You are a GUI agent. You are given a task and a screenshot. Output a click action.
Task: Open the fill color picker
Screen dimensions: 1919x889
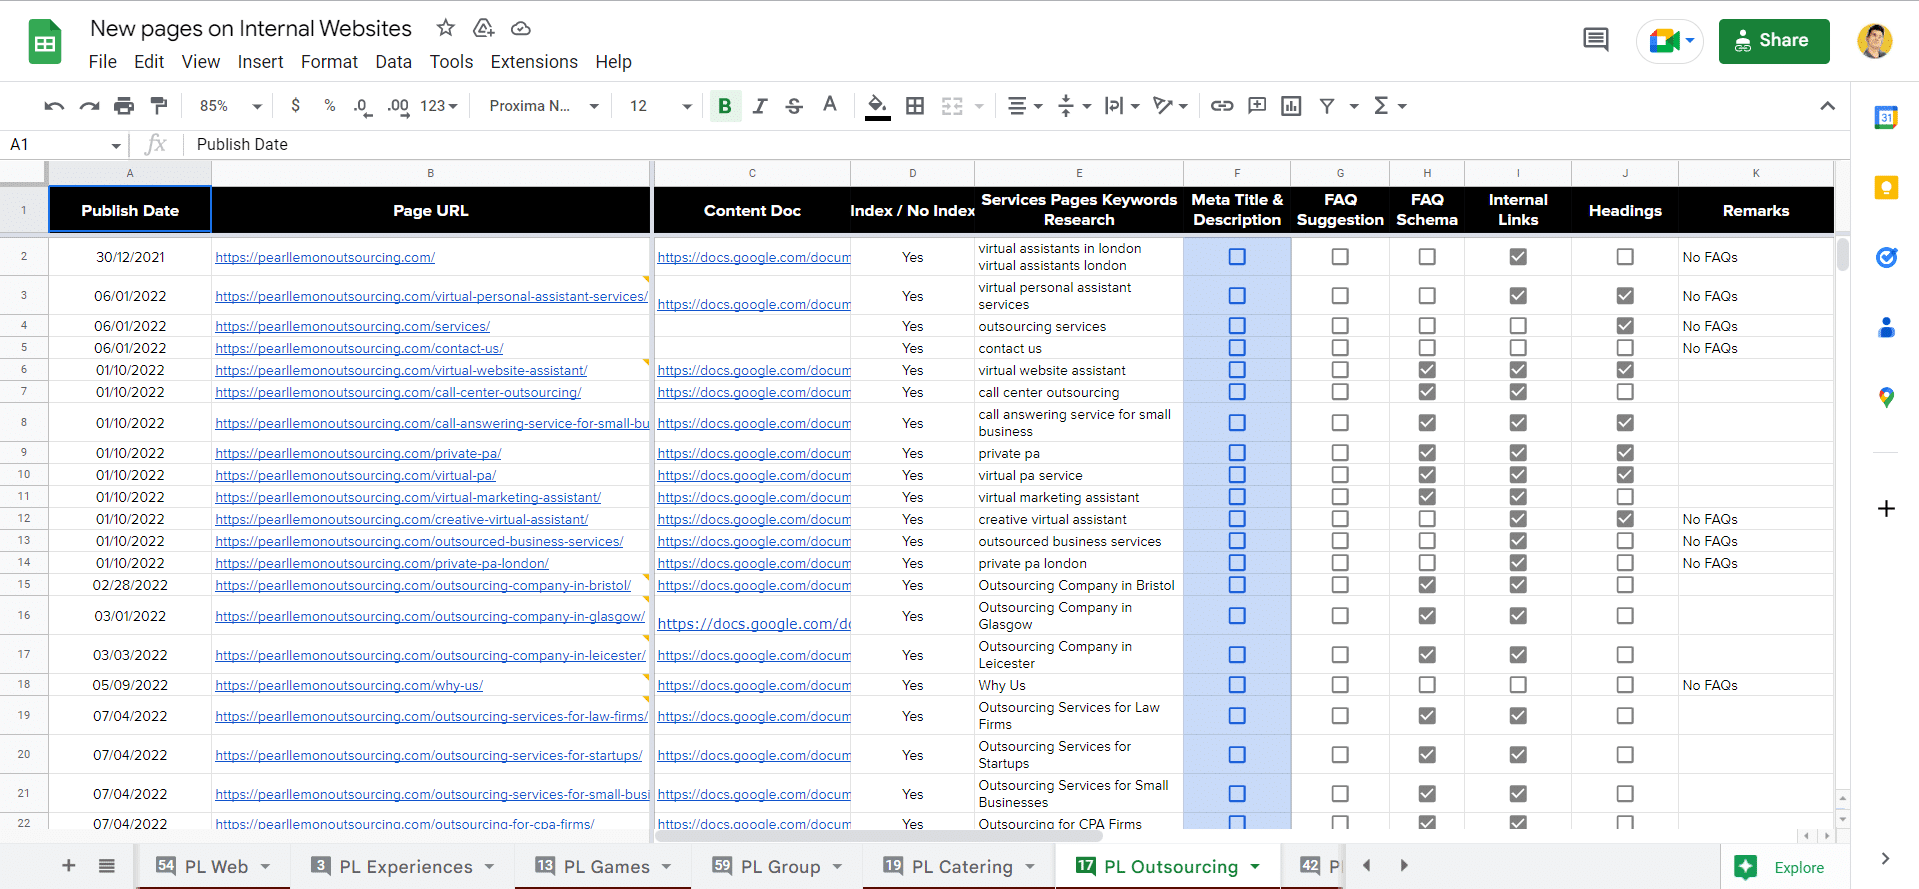[877, 106]
